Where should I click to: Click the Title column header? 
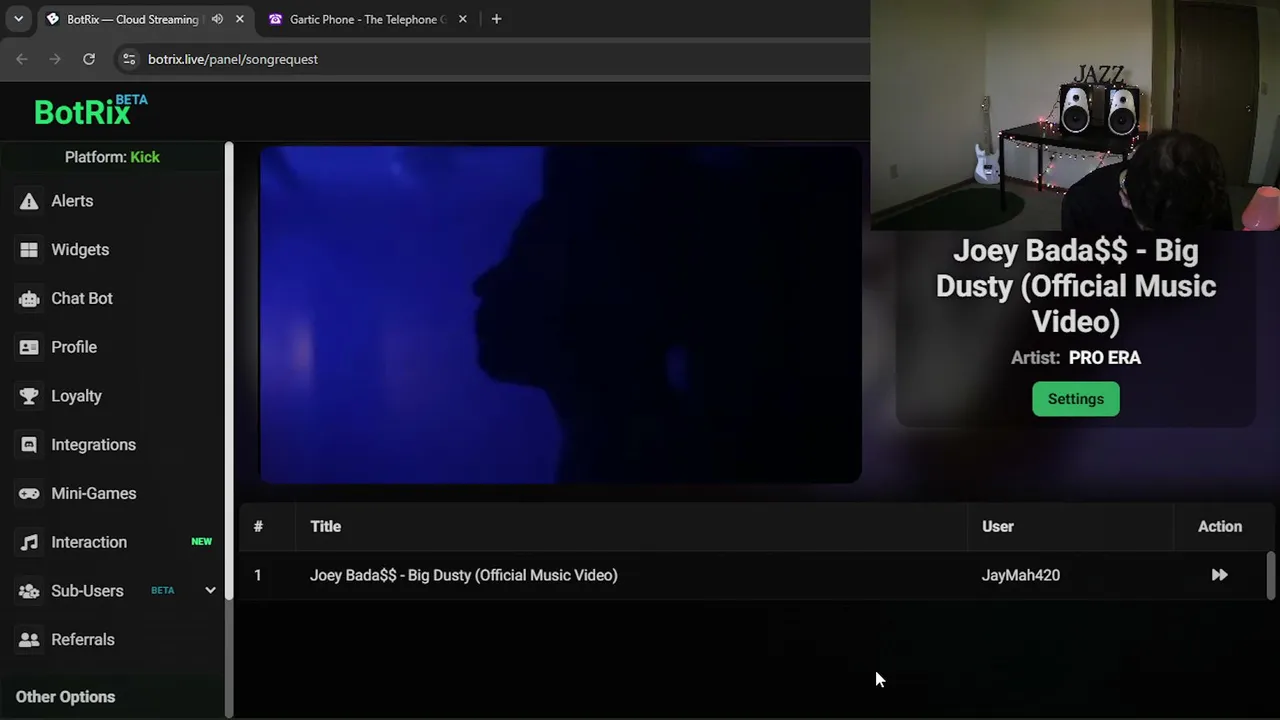click(325, 527)
